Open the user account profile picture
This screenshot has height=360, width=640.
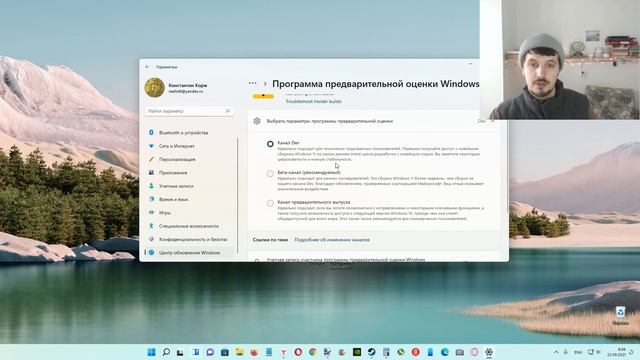(155, 88)
